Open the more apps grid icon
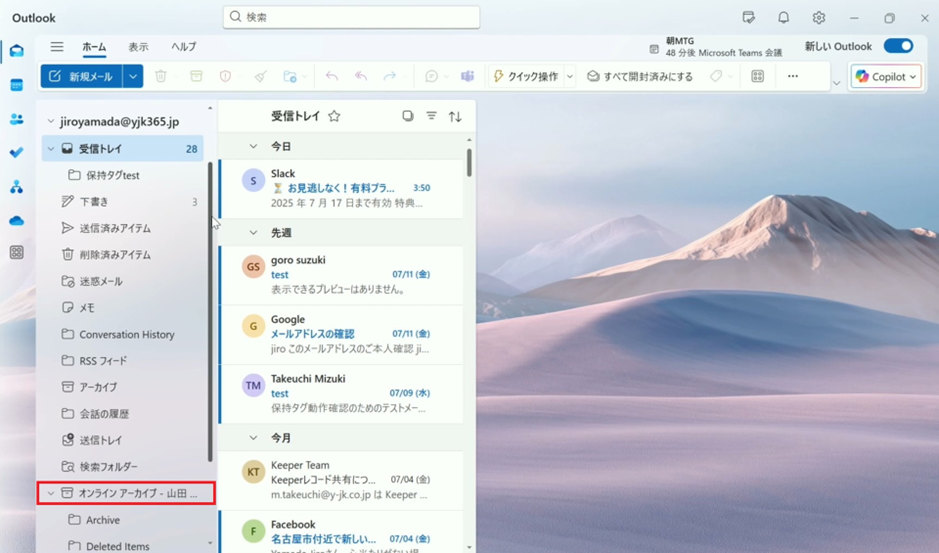 click(17, 252)
